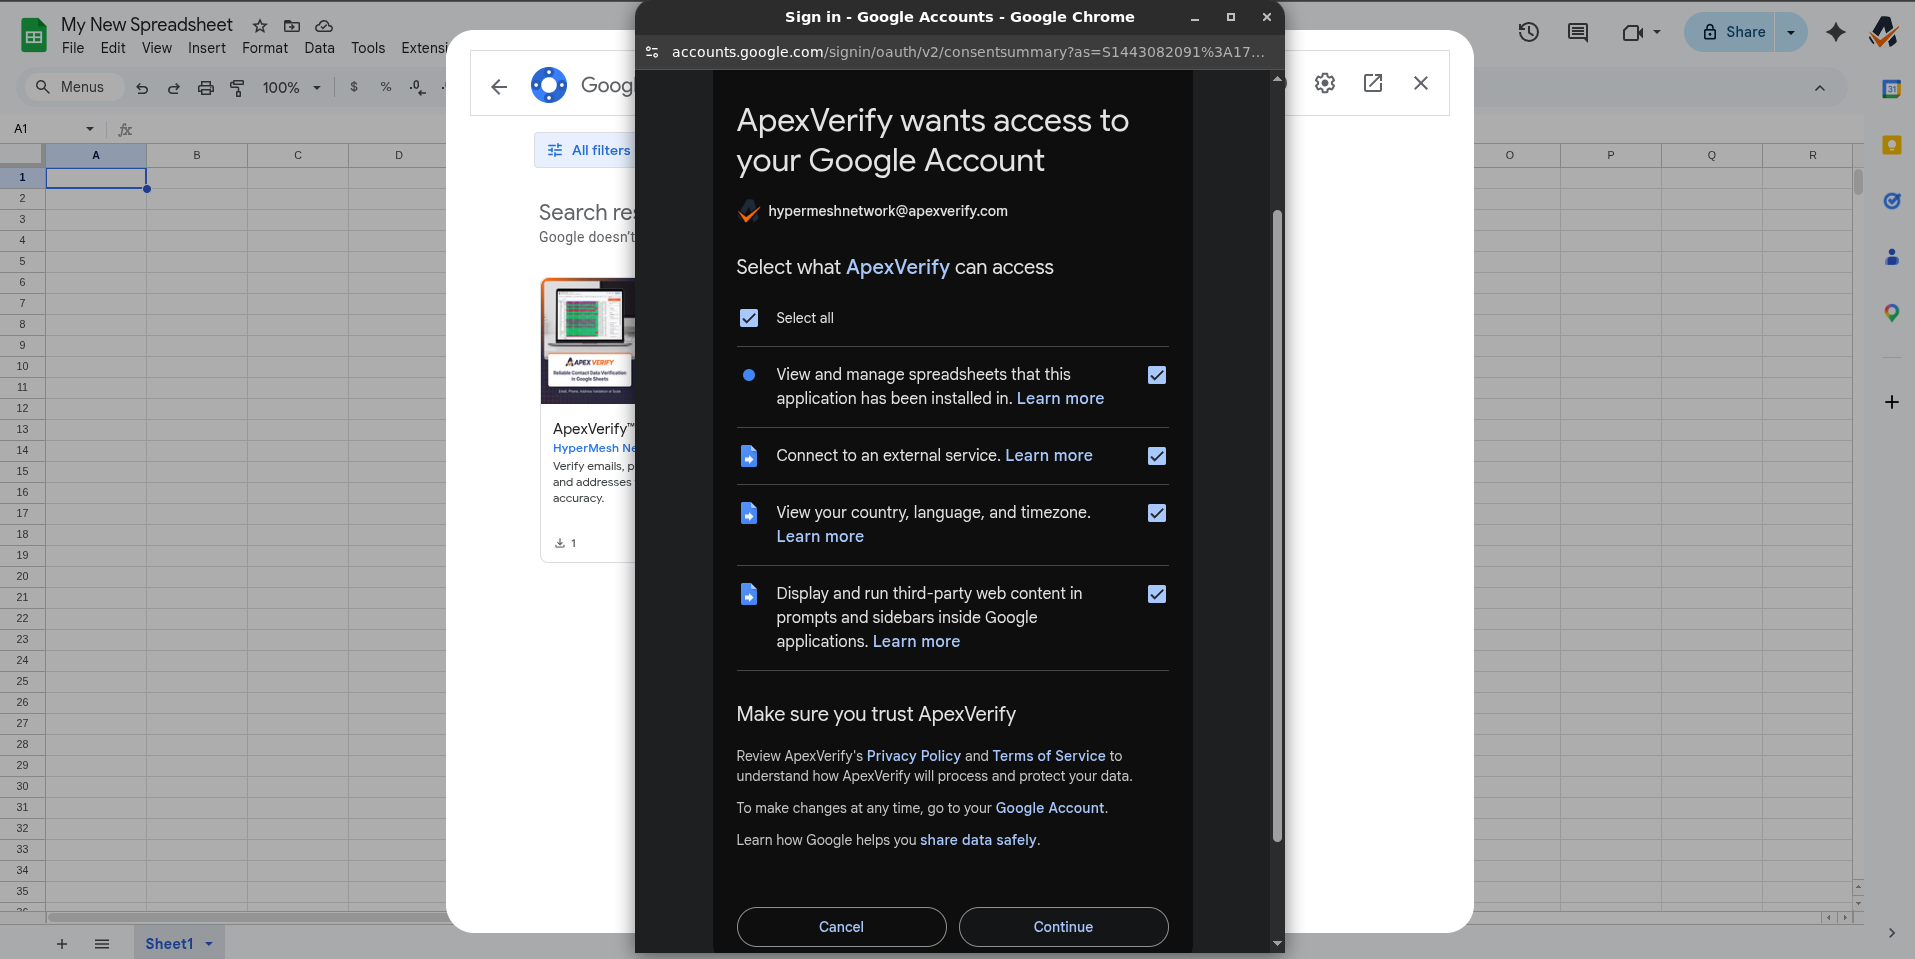Open the comments panel icon
The width and height of the screenshot is (1915, 959).
tap(1578, 32)
